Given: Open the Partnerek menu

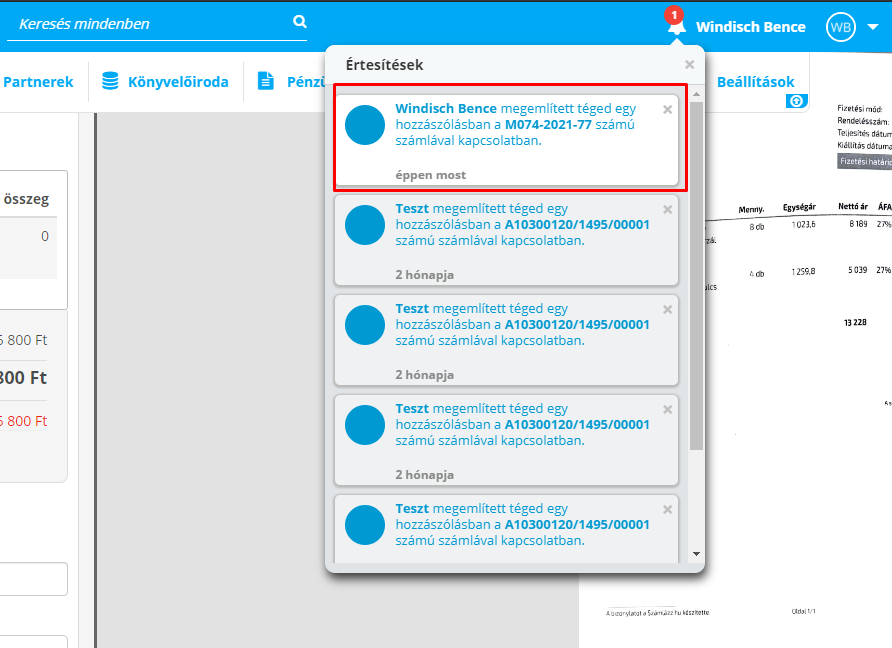Looking at the screenshot, I should point(38,82).
